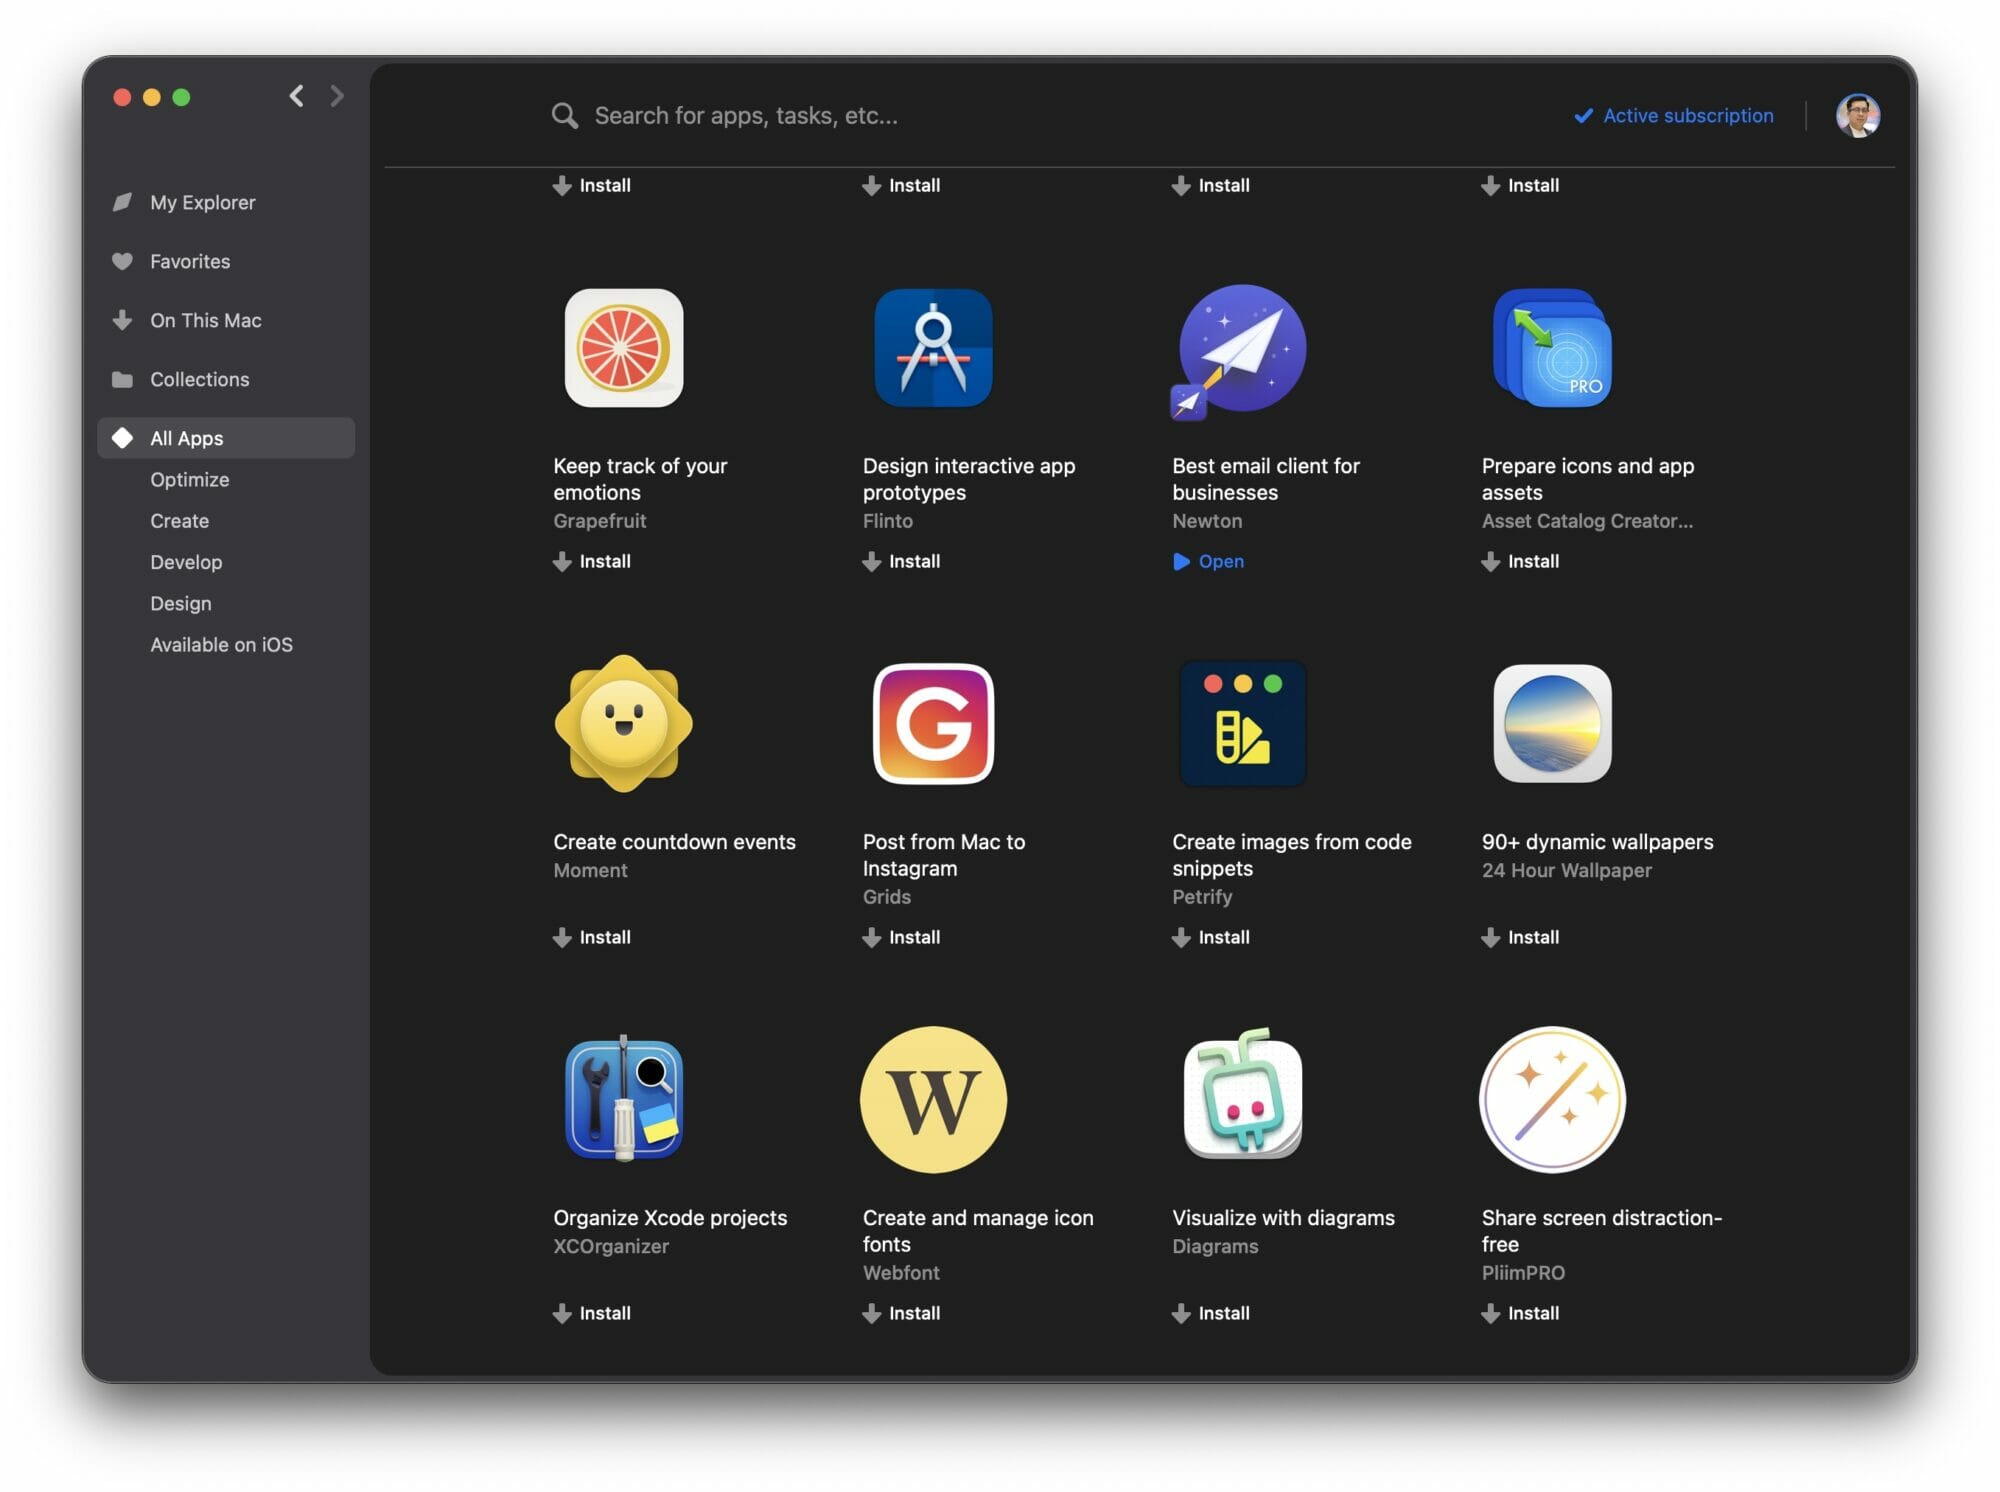Filter by the Create category
Viewport: 2000px width, 1492px height.
pos(180,521)
